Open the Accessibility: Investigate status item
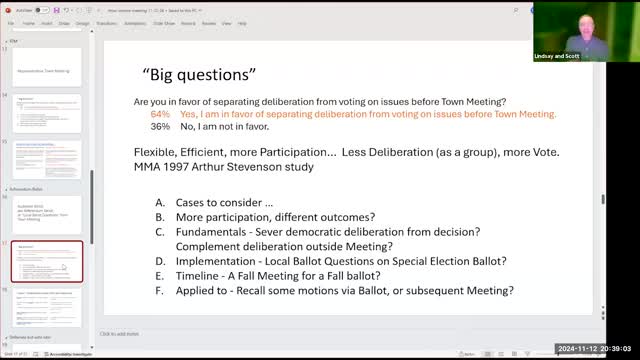Image resolution: width=640 pixels, height=360 pixels. (68, 354)
